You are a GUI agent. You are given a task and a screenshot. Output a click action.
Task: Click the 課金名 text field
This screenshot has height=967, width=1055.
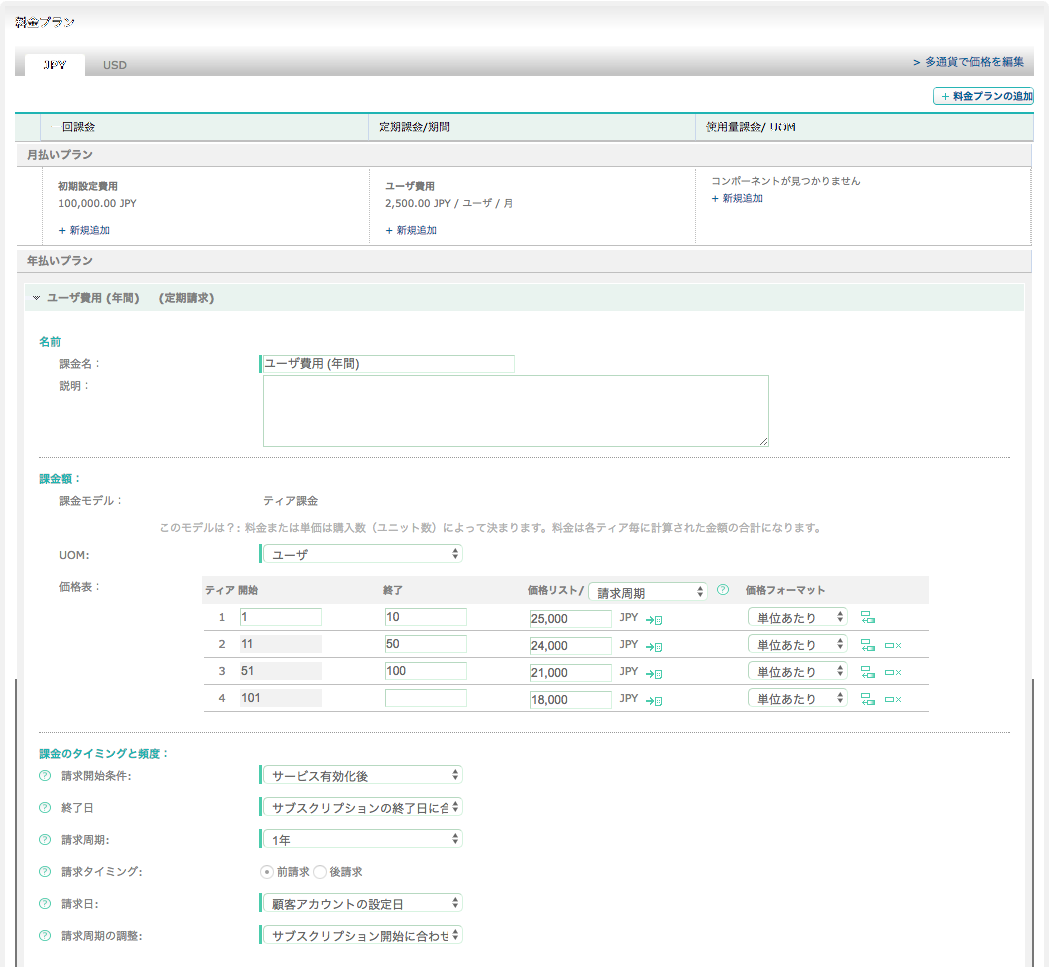pos(388,364)
